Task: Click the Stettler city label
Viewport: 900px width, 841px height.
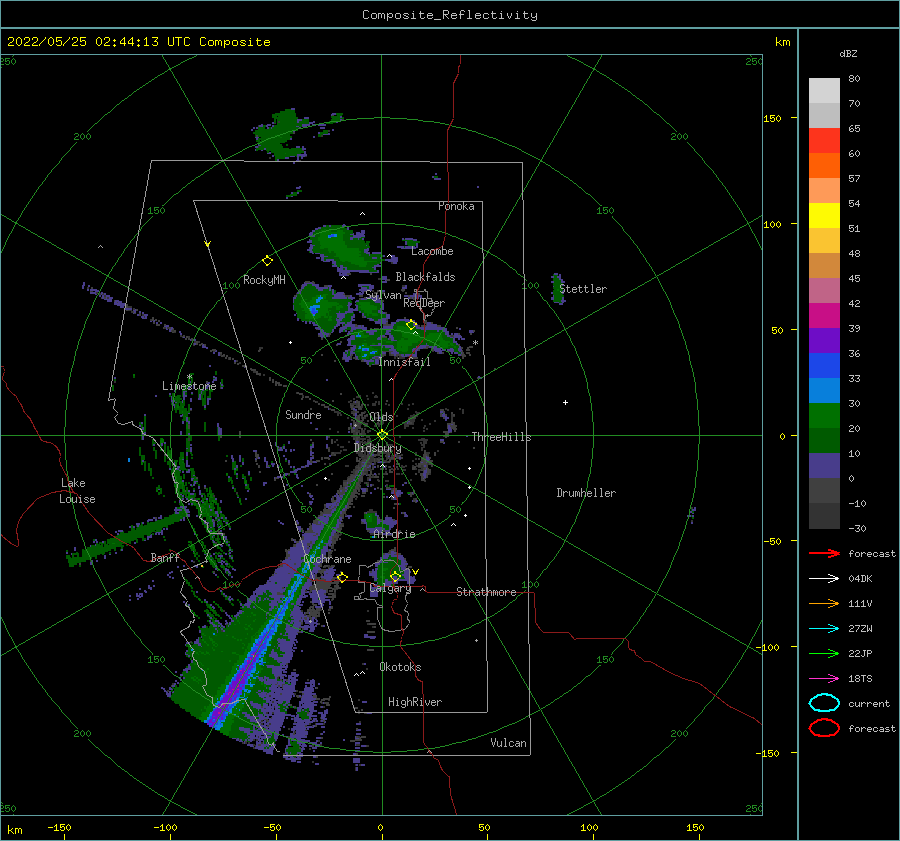Action: tap(583, 289)
